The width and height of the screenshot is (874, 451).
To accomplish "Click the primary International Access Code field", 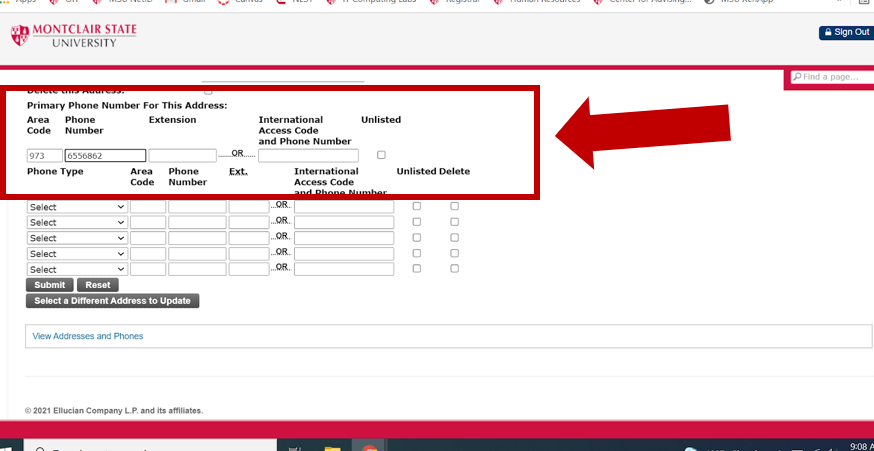I will [x=308, y=156].
